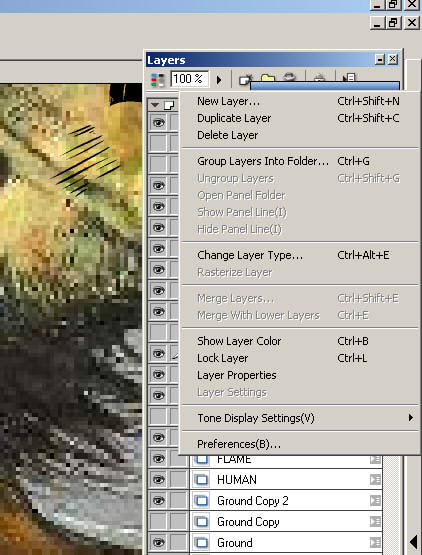
Task: Expand the Tone Display Settings submenu
Action: tap(411, 418)
